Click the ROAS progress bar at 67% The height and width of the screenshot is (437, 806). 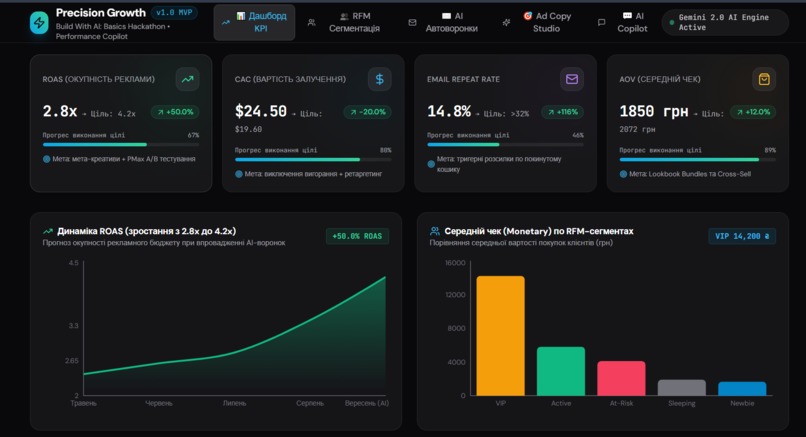point(121,144)
